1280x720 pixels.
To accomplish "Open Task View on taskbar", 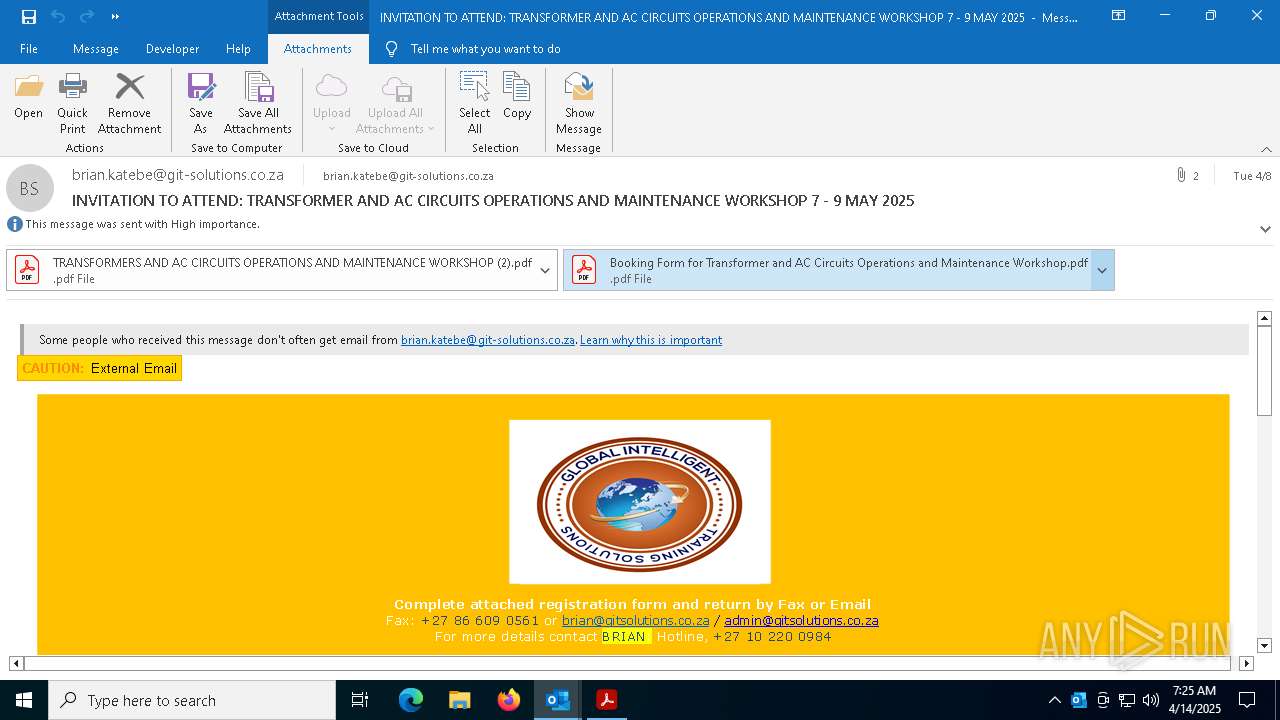I will [360, 700].
